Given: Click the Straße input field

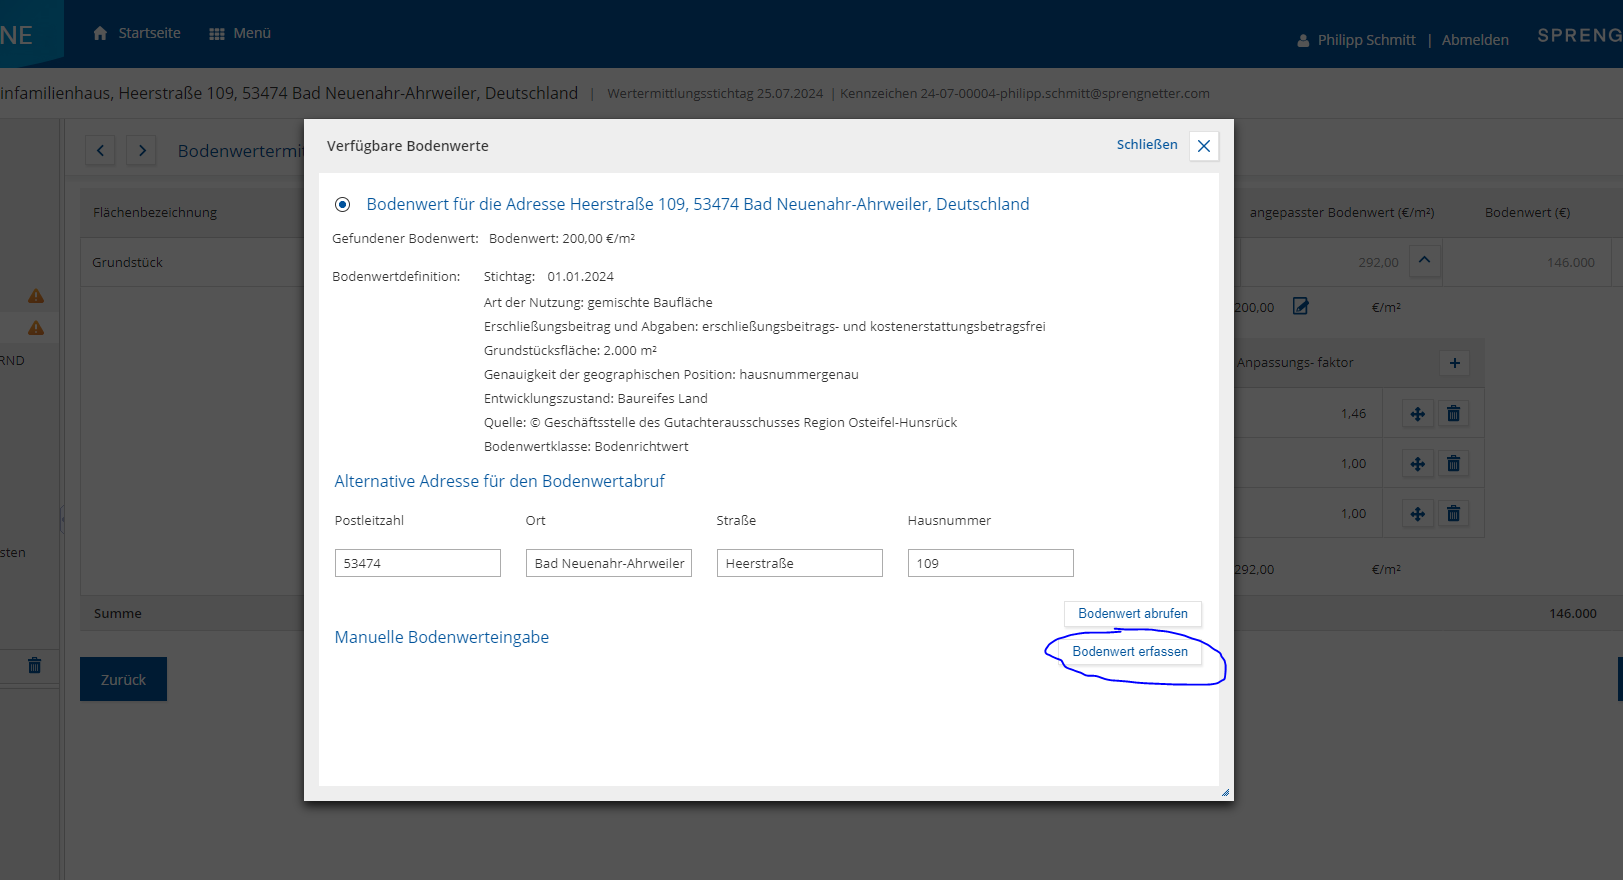Looking at the screenshot, I should click(x=799, y=563).
